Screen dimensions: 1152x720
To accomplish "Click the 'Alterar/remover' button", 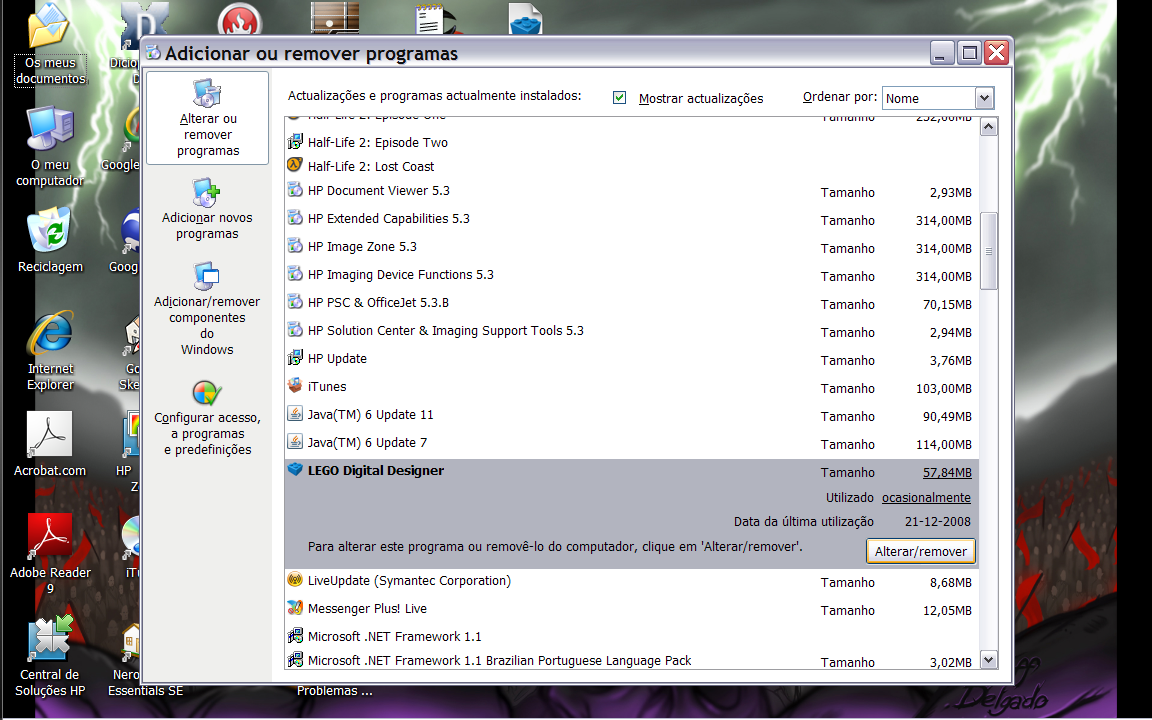I will [921, 552].
